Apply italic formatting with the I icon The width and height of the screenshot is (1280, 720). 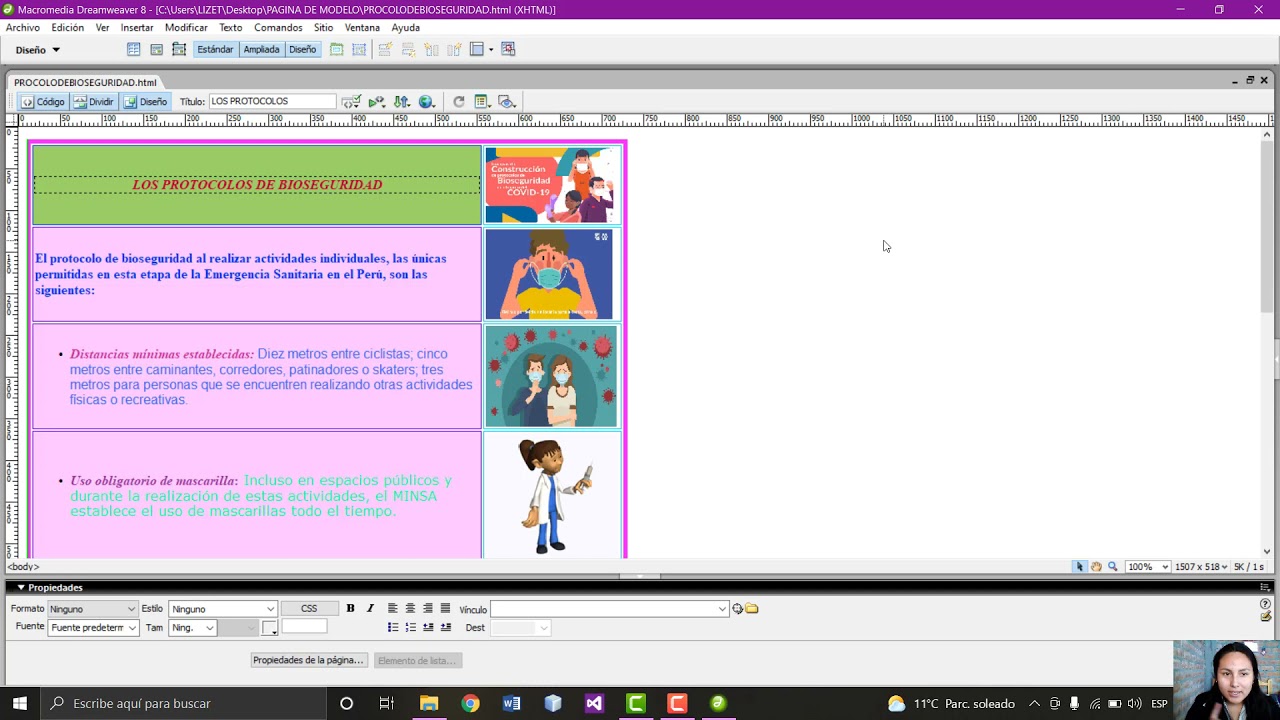pos(370,608)
